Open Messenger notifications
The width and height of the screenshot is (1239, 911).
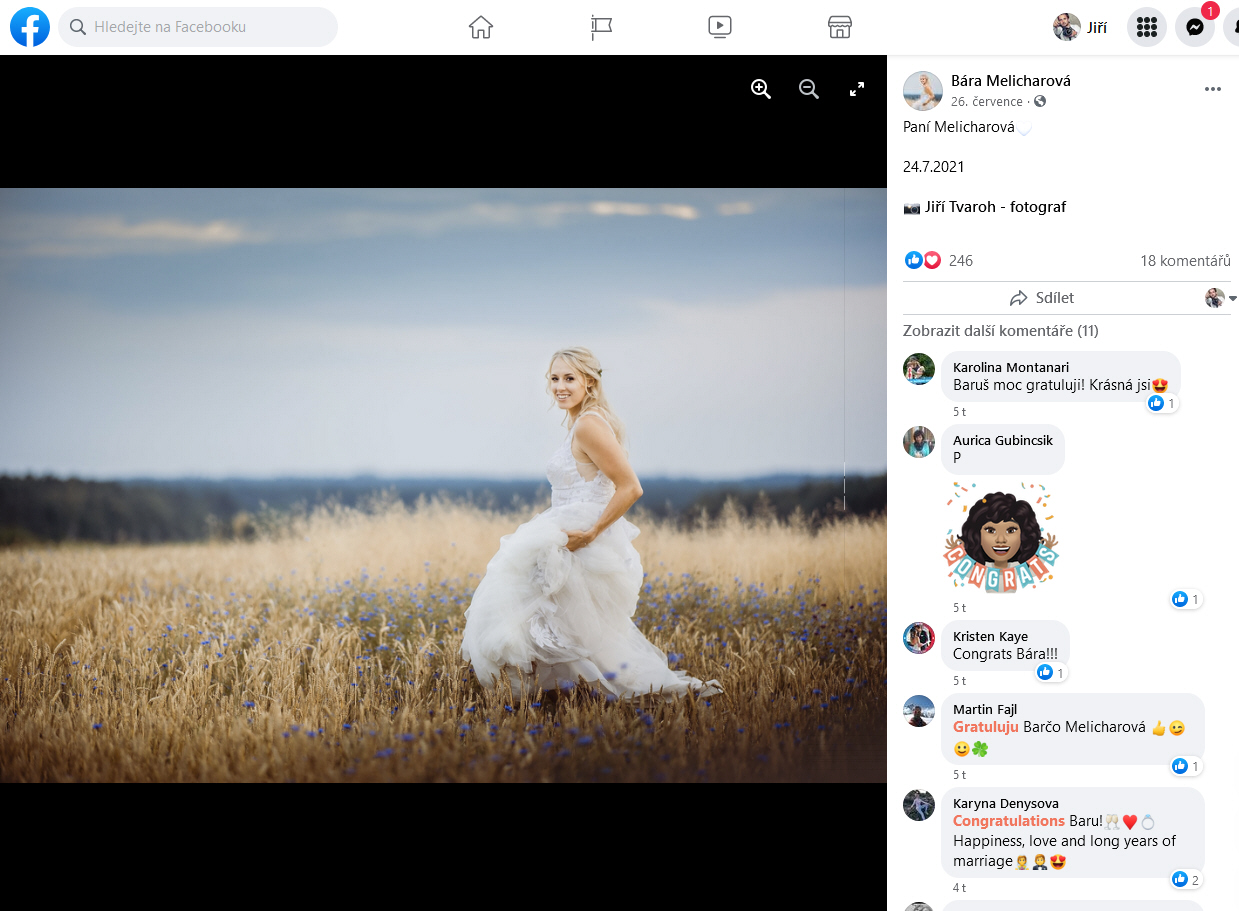click(1194, 27)
